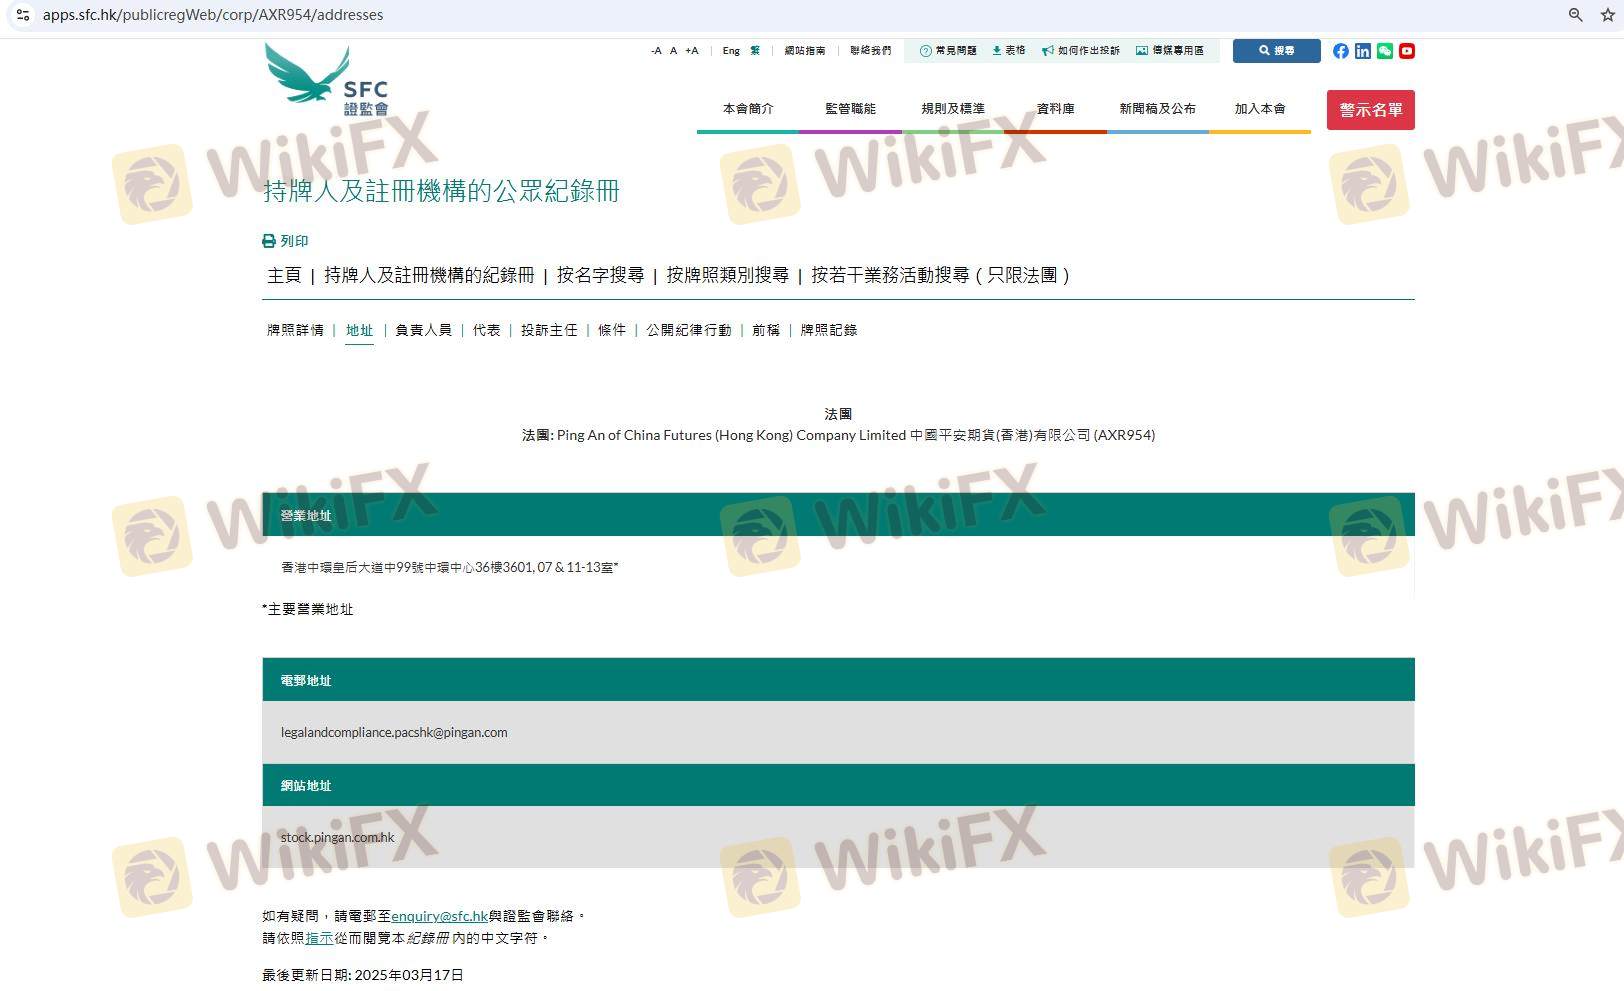Click the *主要營業地址 footnote text

tap(308, 609)
